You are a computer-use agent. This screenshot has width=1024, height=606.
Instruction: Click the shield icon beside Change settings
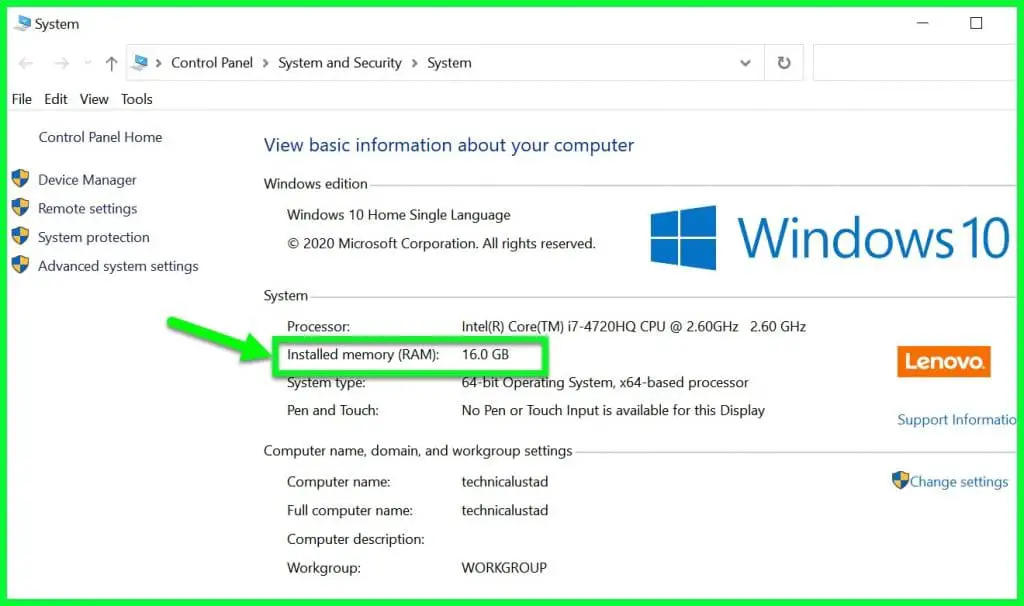coord(898,481)
